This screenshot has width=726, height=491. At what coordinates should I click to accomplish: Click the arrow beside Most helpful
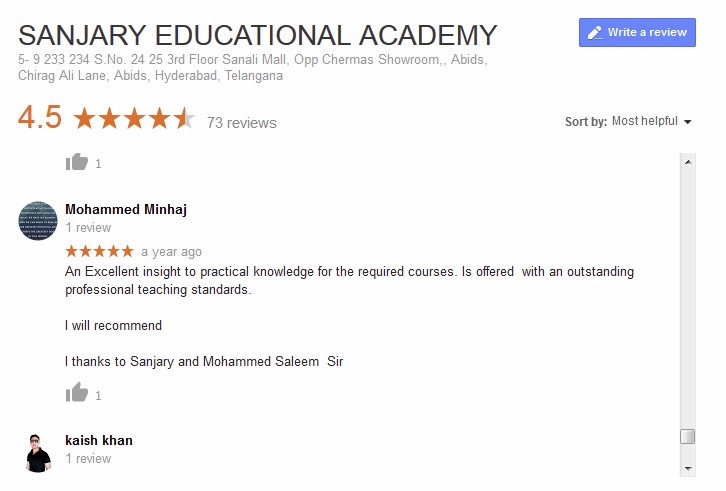[x=688, y=122]
